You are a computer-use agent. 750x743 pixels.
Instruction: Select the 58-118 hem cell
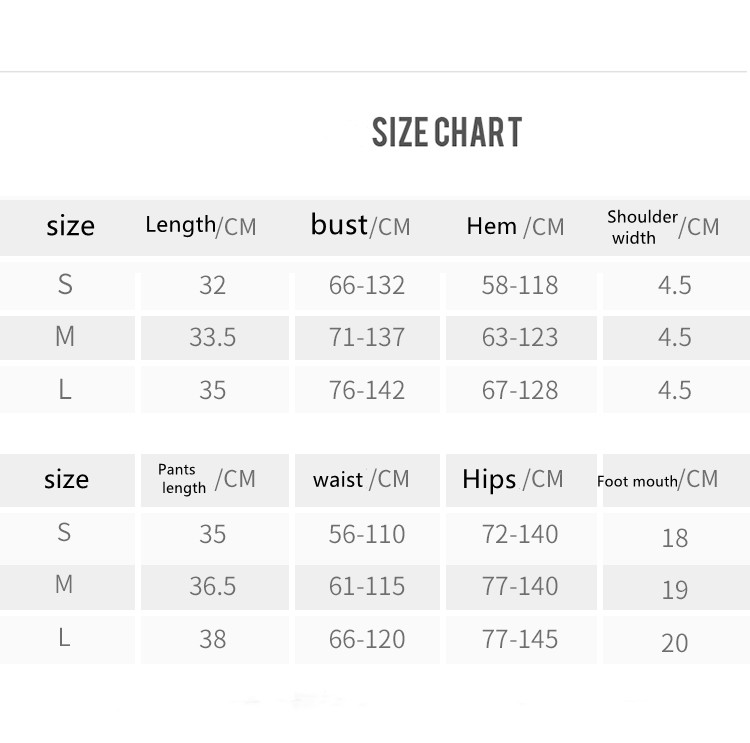520,286
